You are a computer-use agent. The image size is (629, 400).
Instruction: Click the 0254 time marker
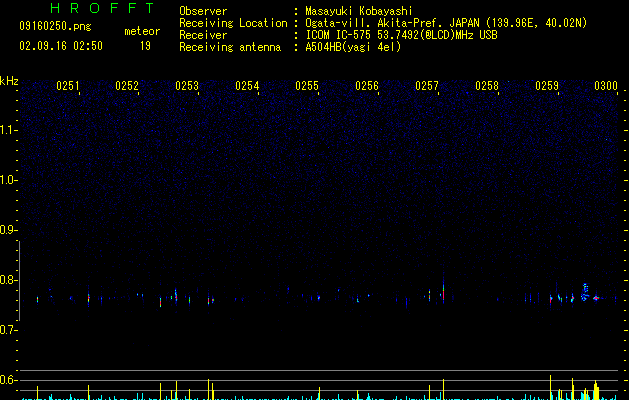click(x=247, y=86)
